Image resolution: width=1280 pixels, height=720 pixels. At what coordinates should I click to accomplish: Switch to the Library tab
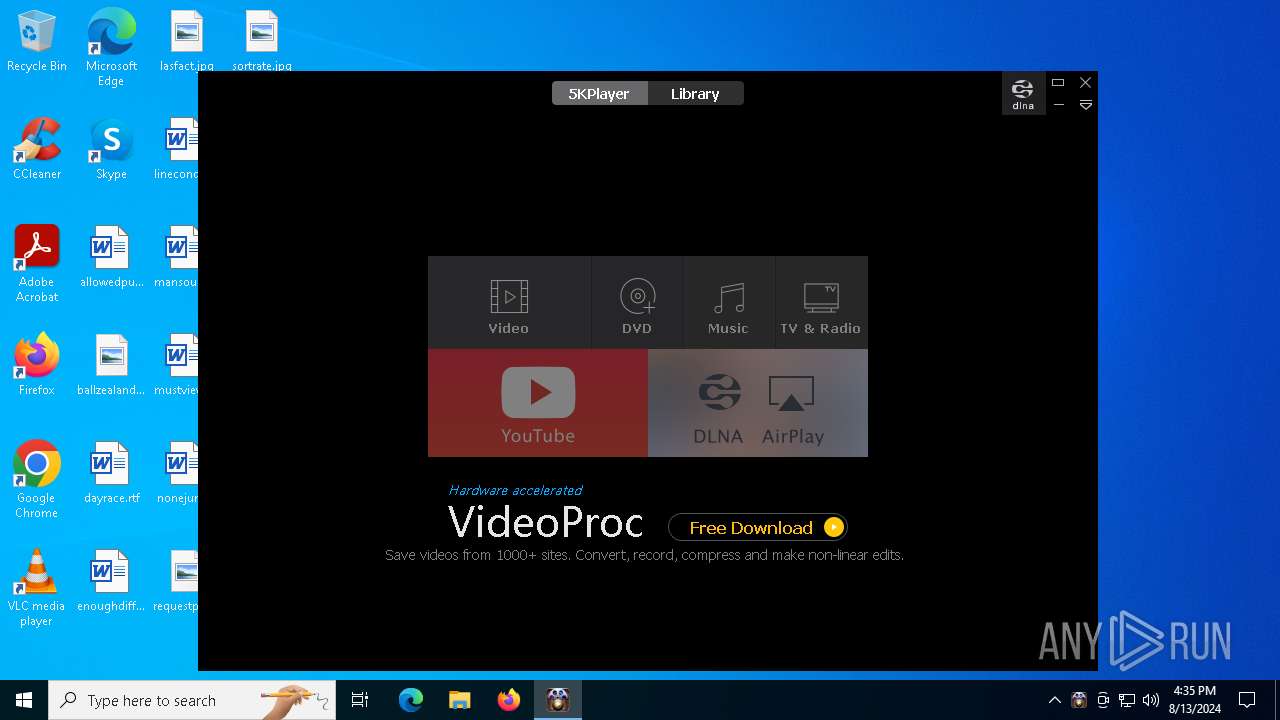coord(695,93)
